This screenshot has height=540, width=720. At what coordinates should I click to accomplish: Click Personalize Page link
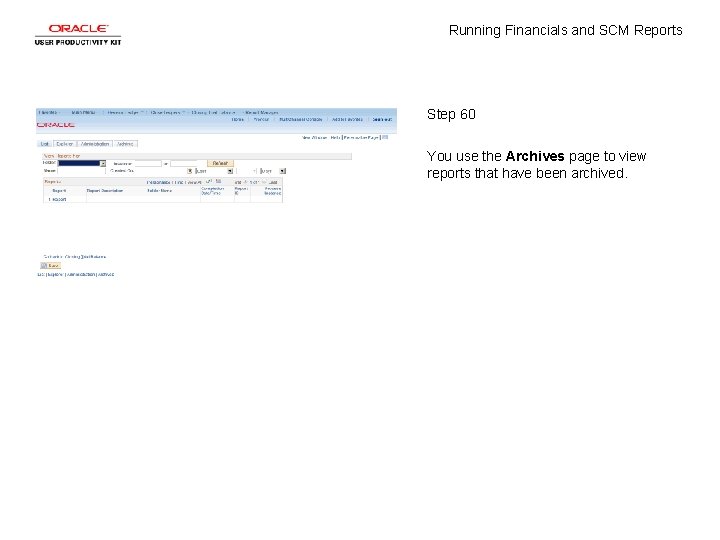[361, 137]
